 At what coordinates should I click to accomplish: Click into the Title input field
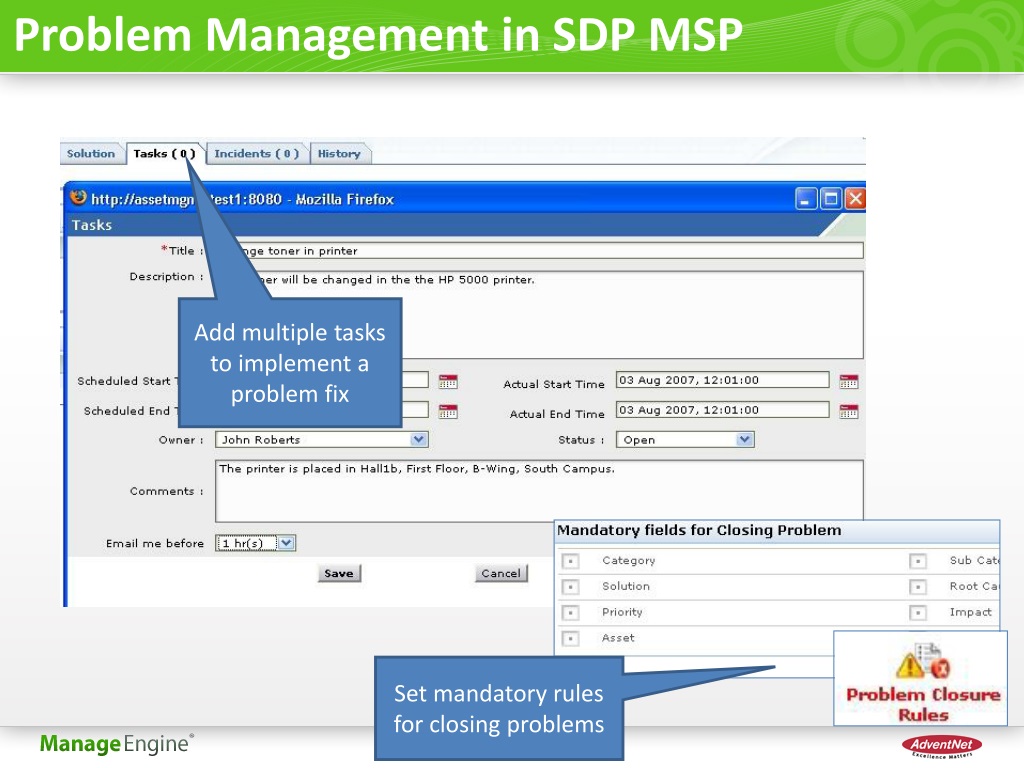[539, 251]
